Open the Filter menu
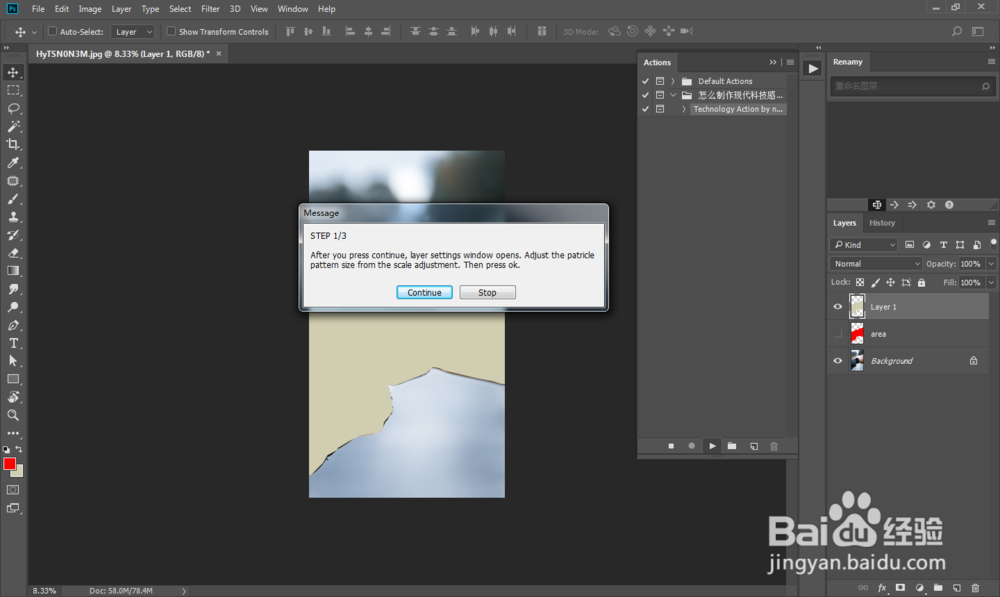The height and width of the screenshot is (597, 1000). 210,9
